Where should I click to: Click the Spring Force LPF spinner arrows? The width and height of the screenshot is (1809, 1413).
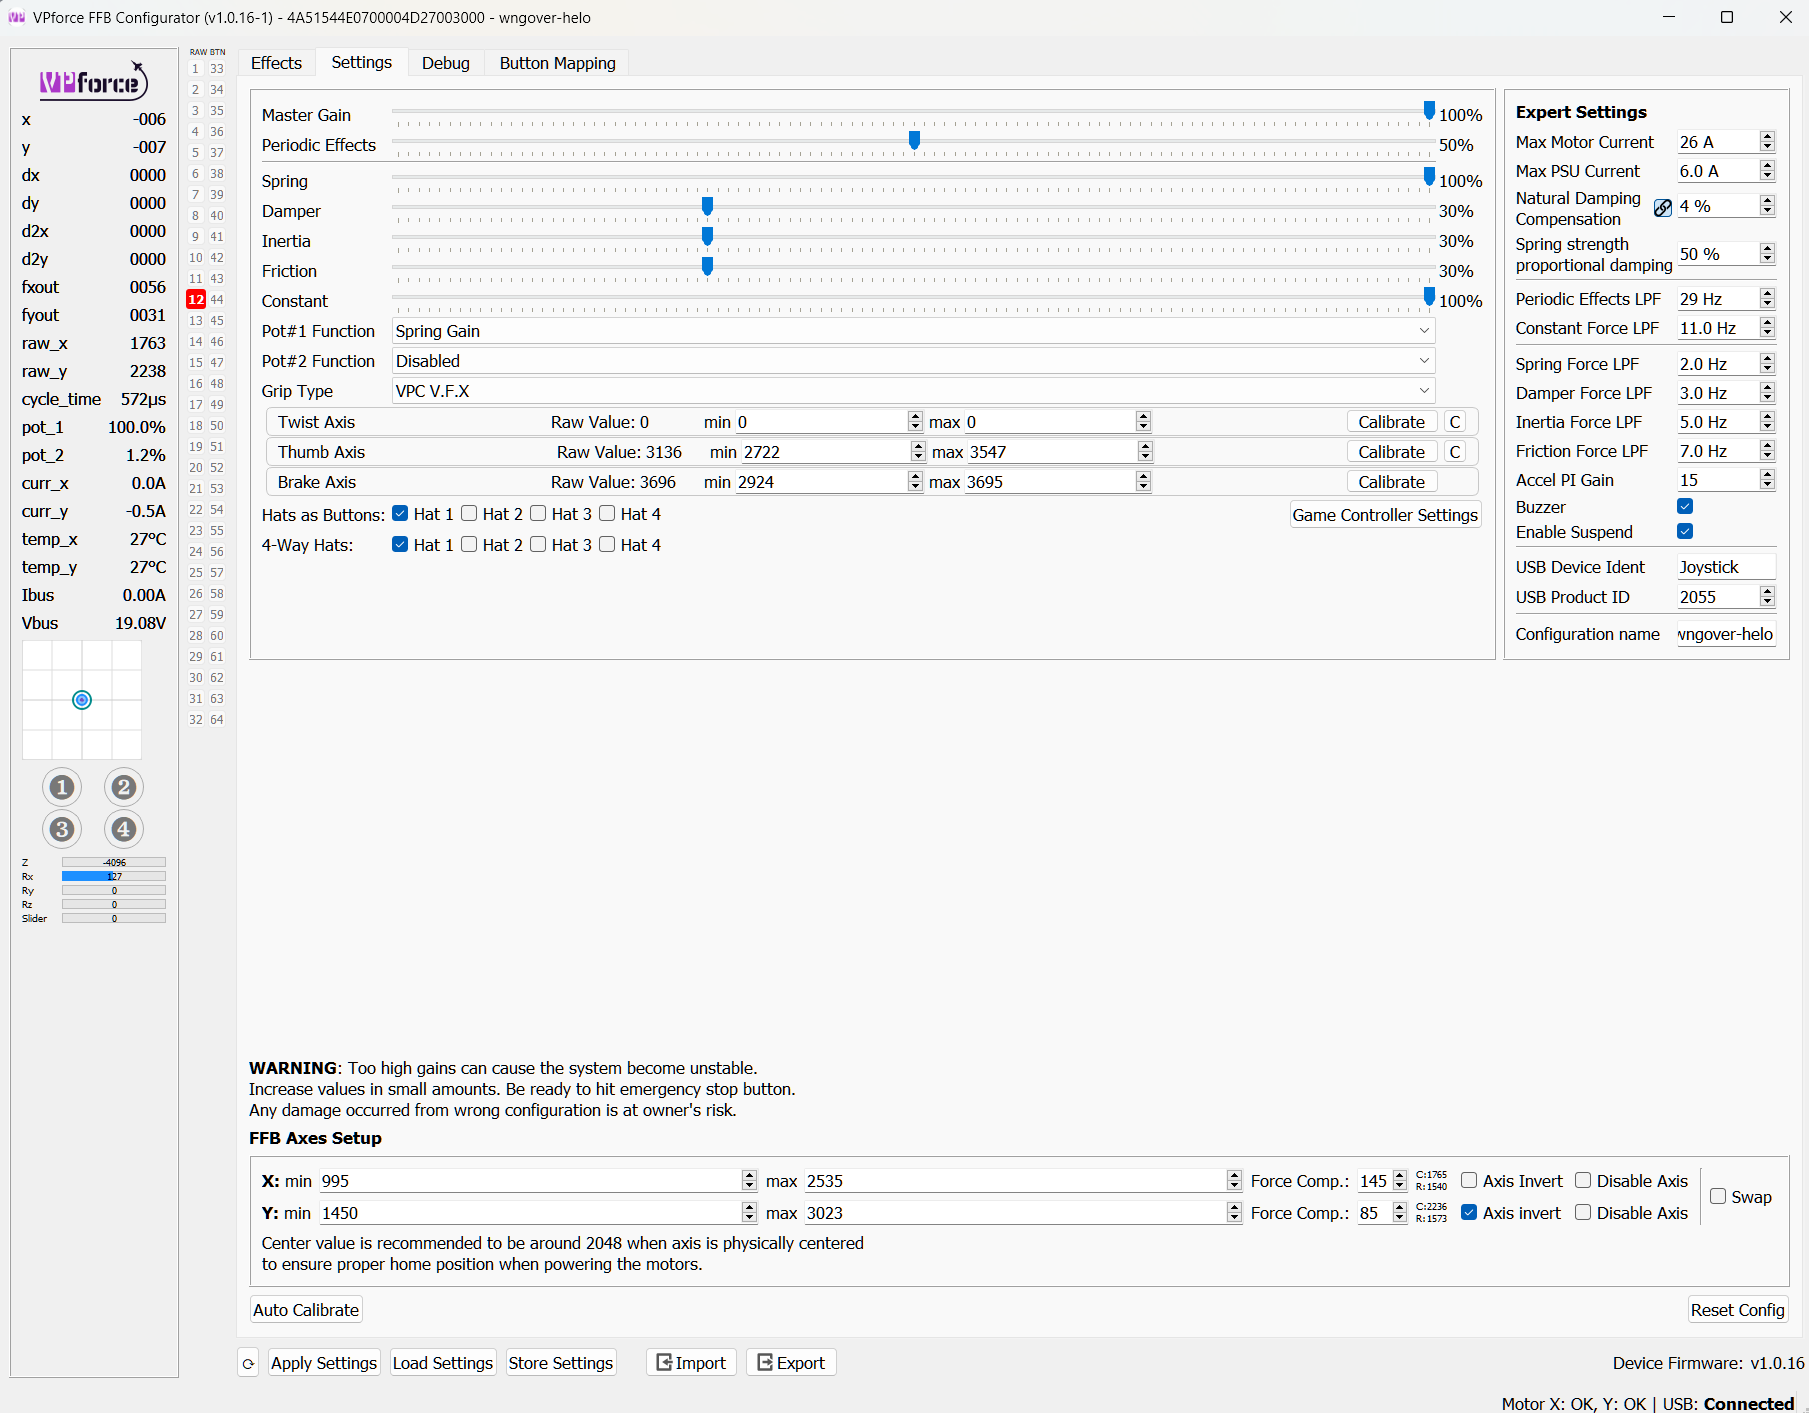(1767, 364)
